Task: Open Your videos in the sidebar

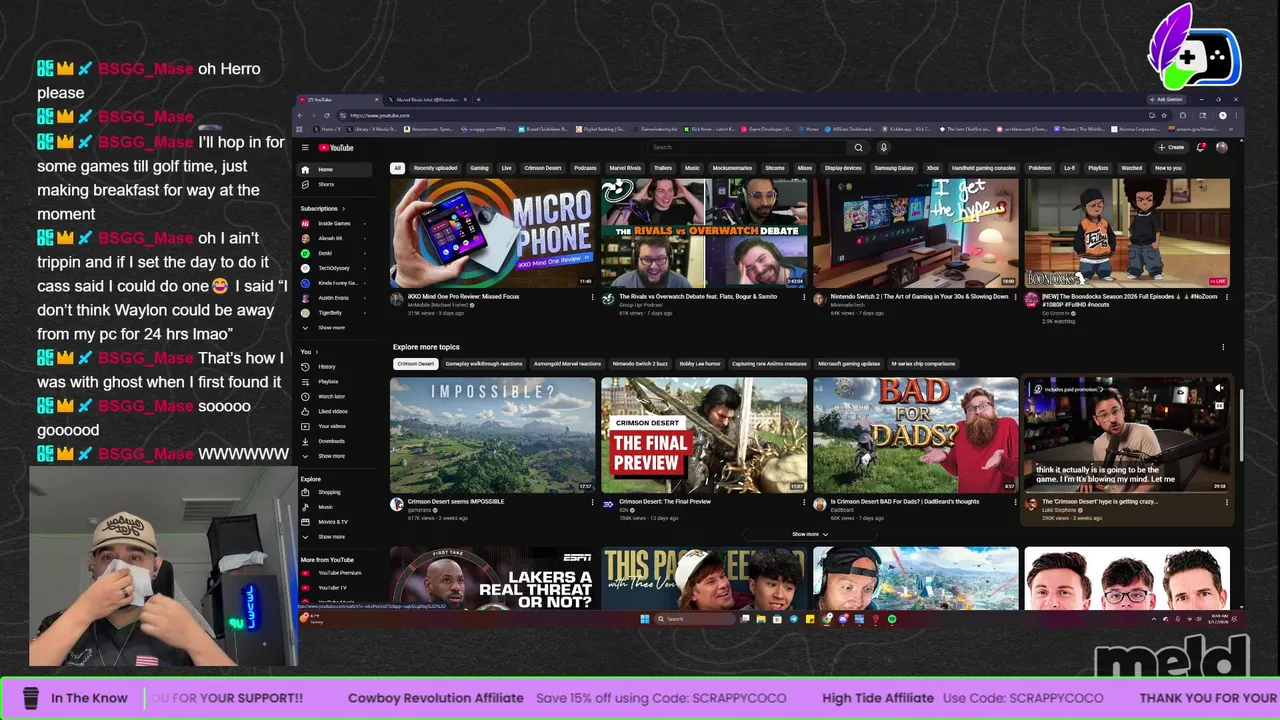Action: coord(335,426)
